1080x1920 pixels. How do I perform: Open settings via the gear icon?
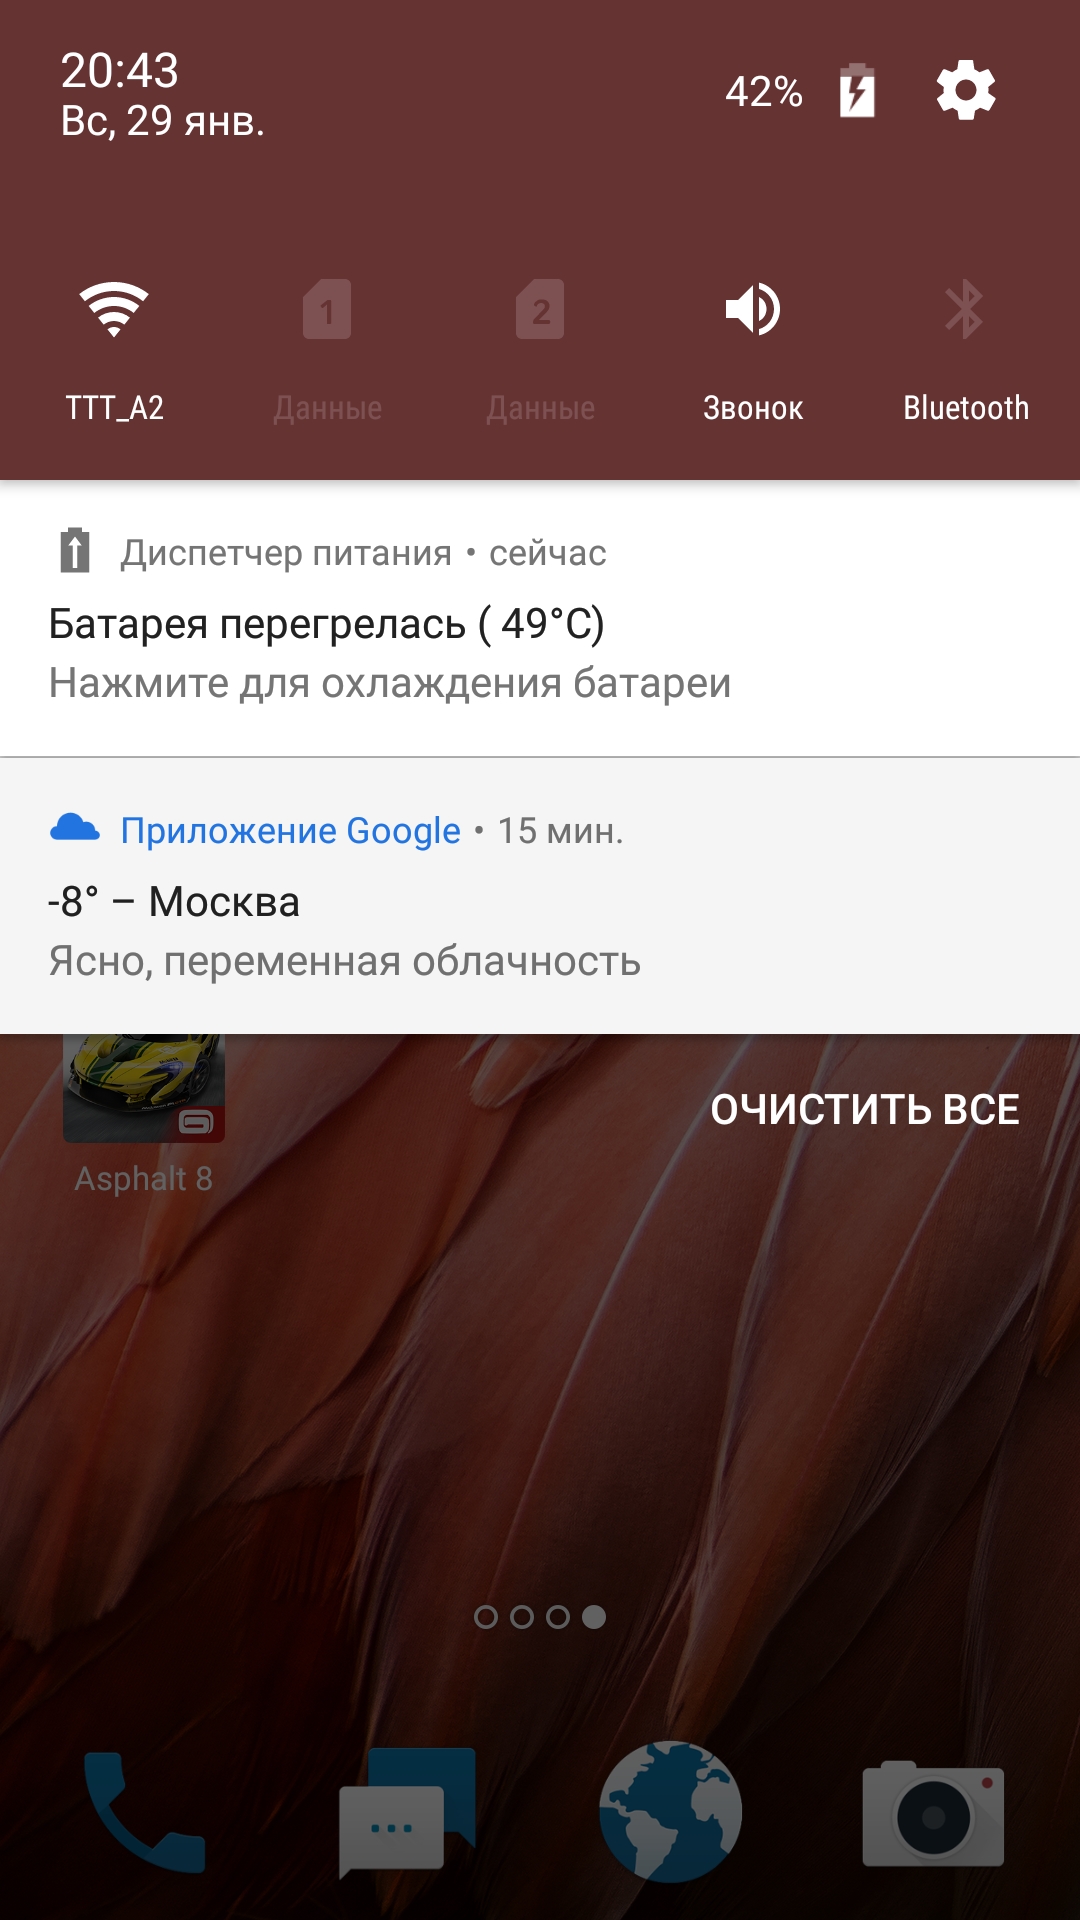click(966, 91)
